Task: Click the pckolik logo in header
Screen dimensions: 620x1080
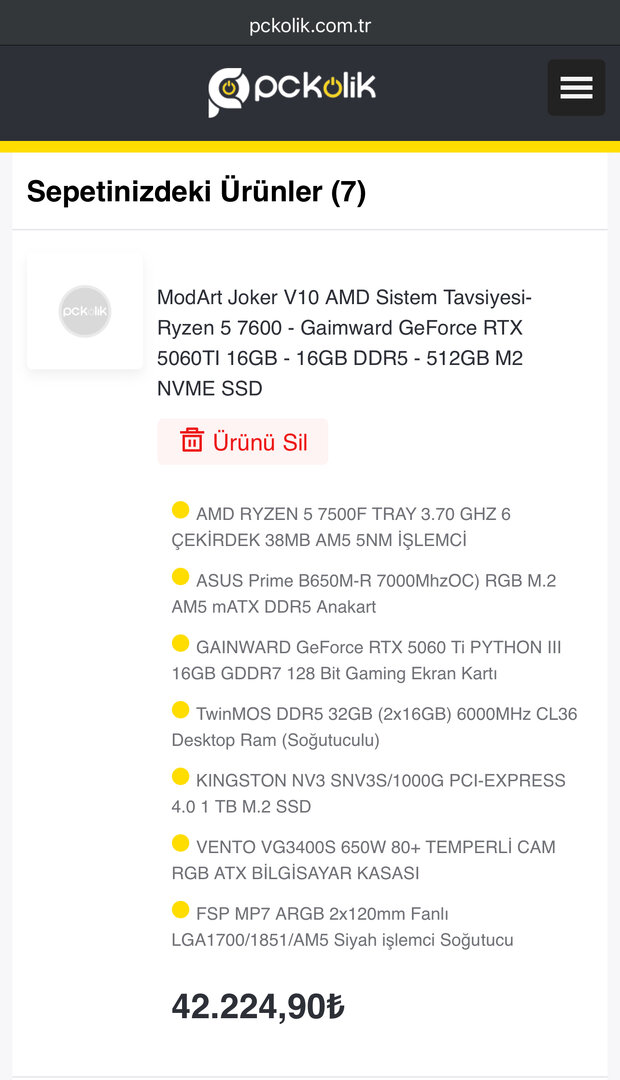Action: [292, 90]
